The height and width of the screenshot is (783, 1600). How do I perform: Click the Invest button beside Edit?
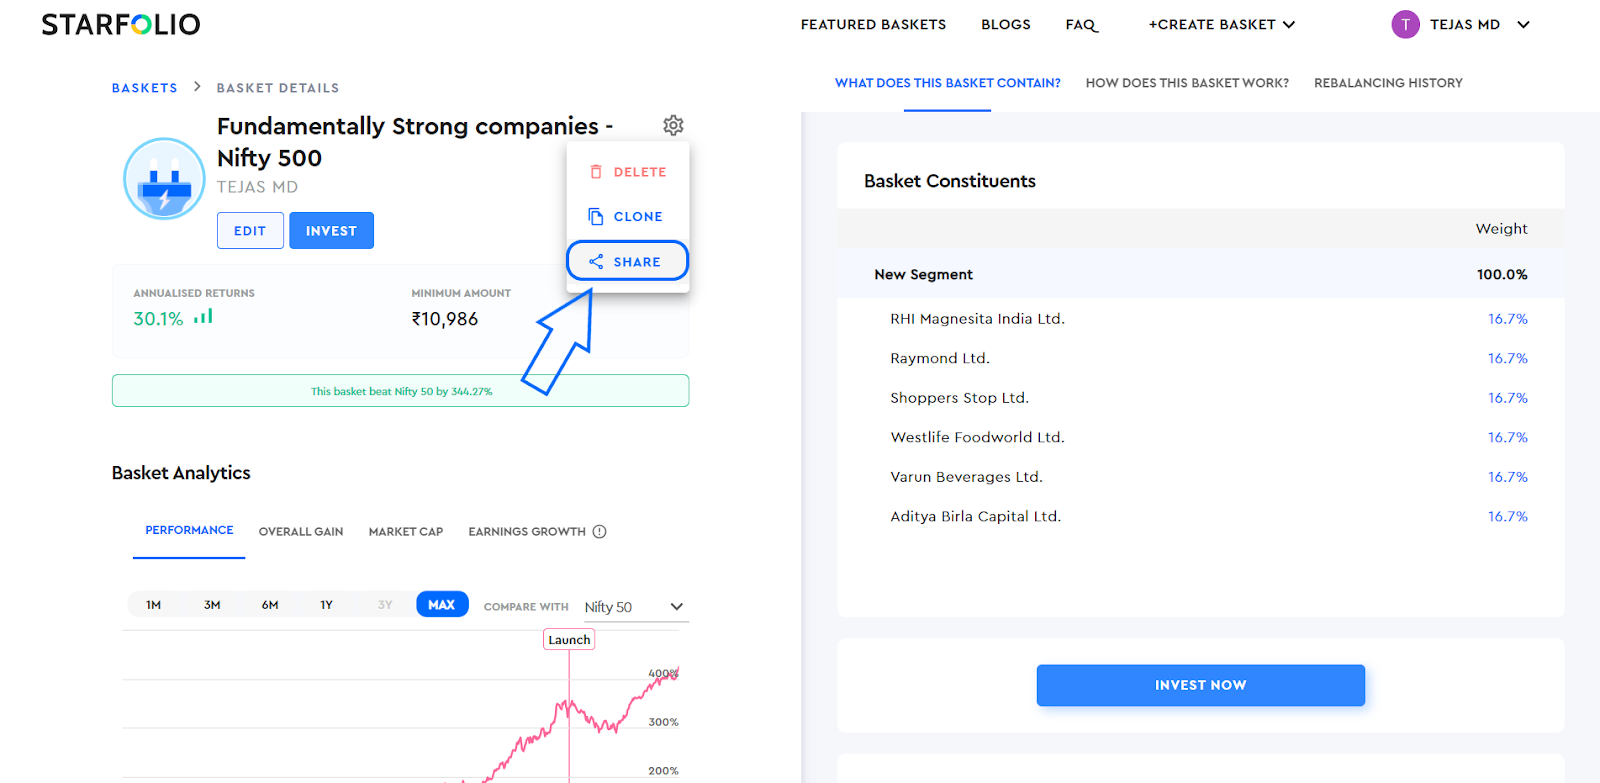click(x=331, y=230)
